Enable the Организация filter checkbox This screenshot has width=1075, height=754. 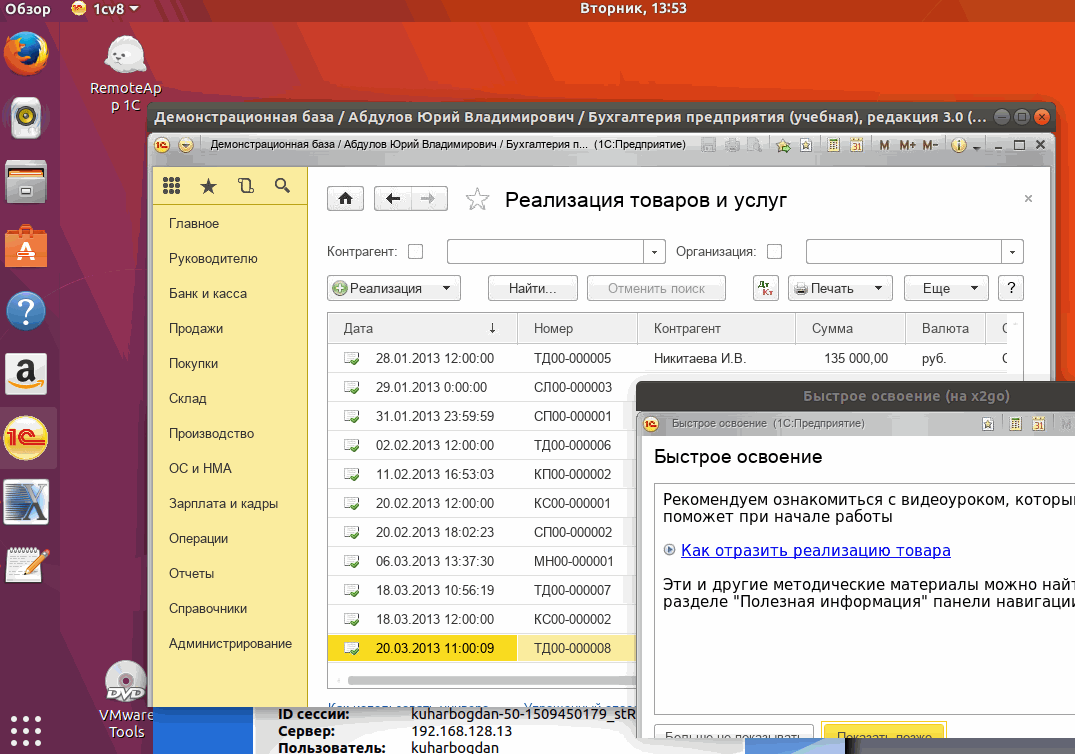click(x=774, y=251)
